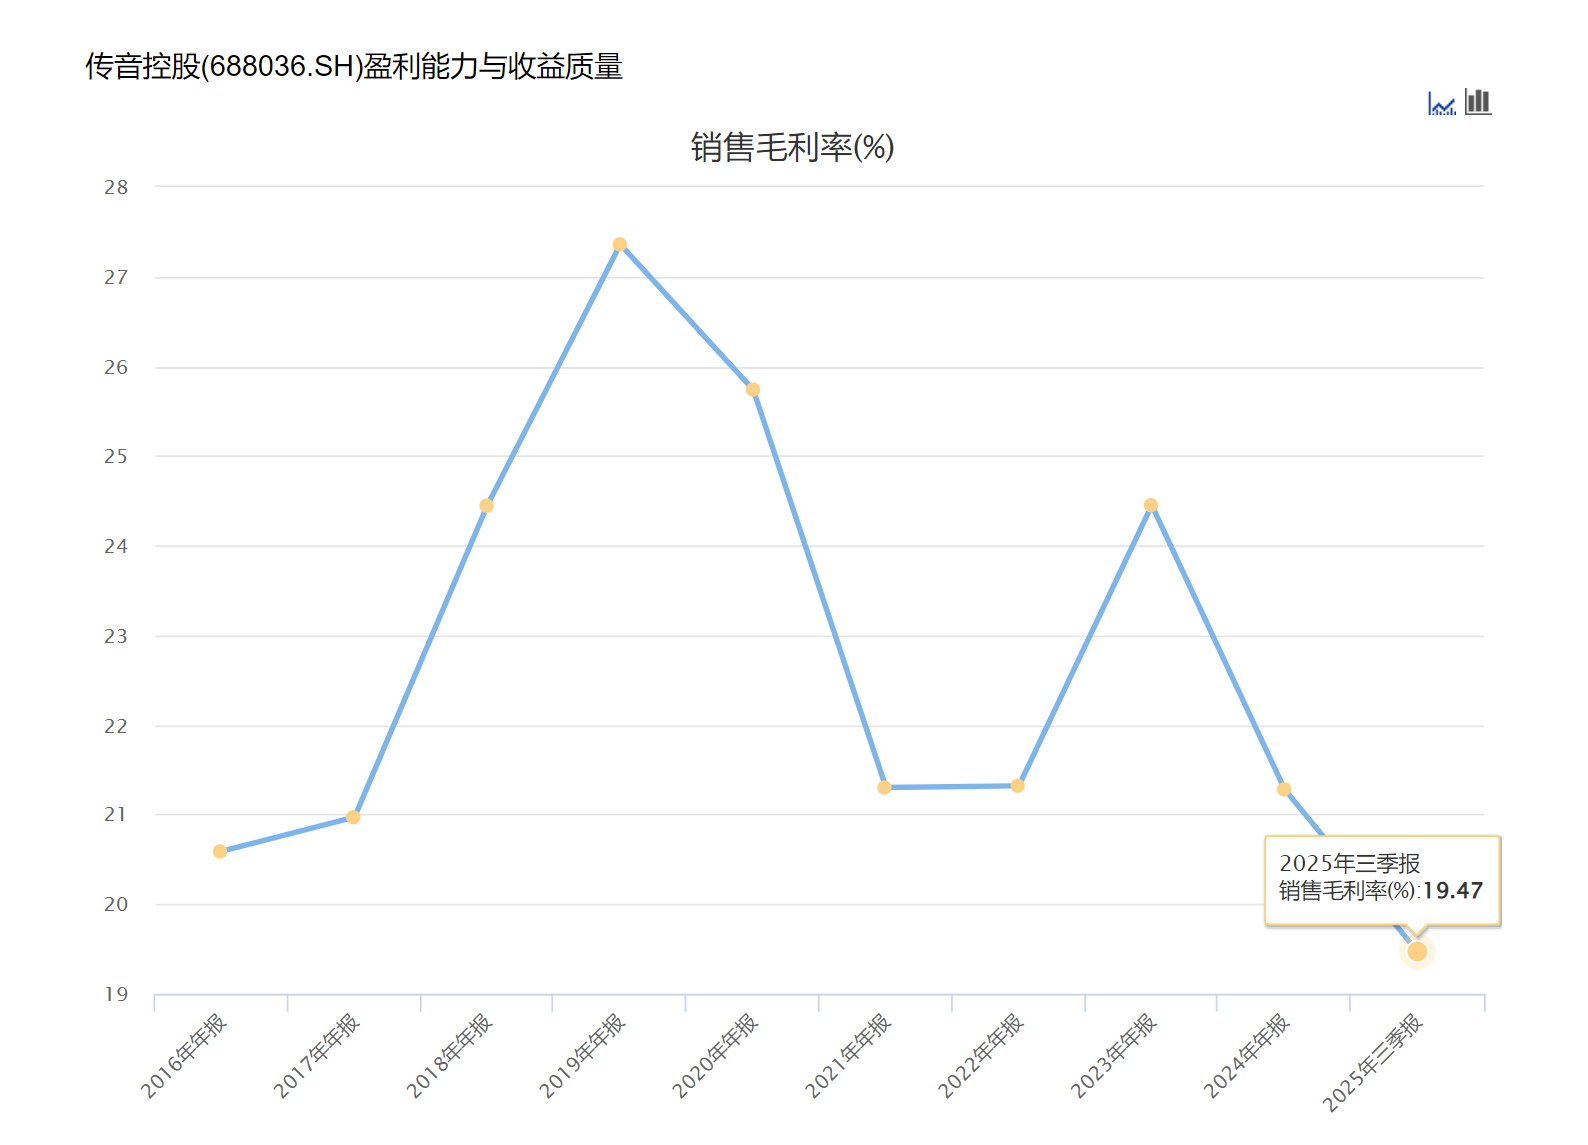Click the x-axis label 2019年年报
Screen dimensions: 1588x1145
pos(583,1056)
